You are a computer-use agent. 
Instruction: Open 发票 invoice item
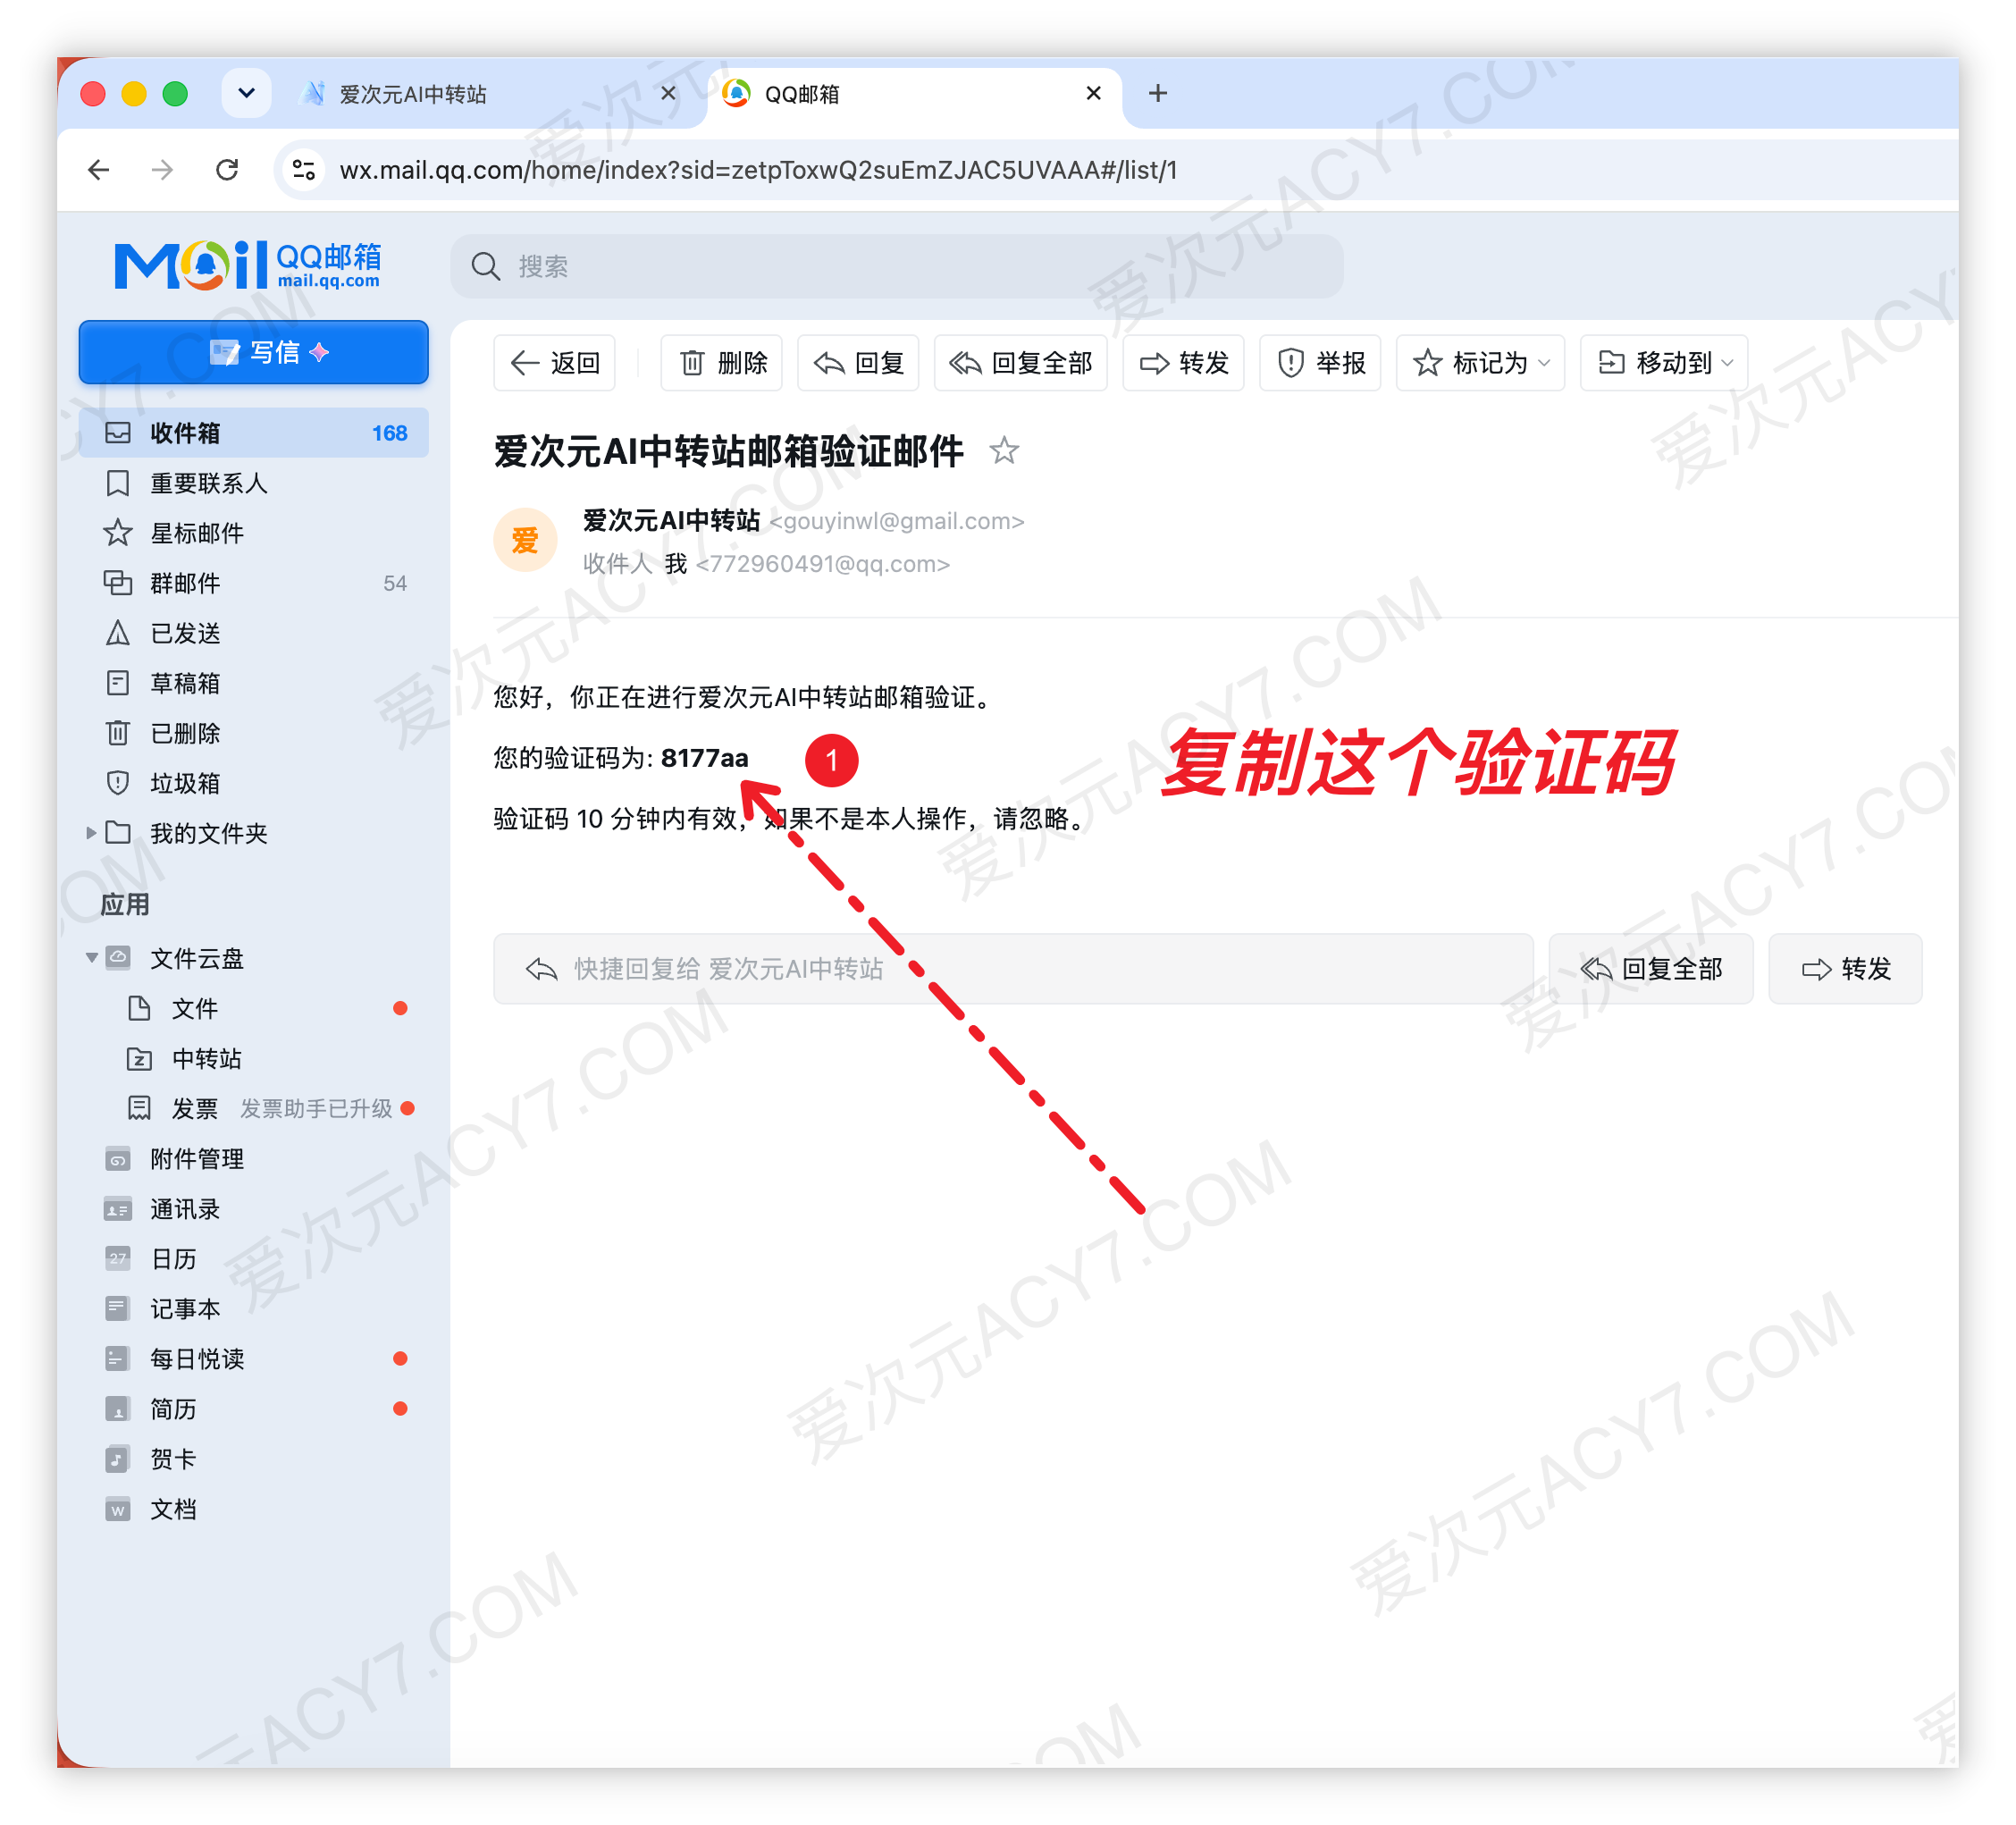click(254, 1108)
